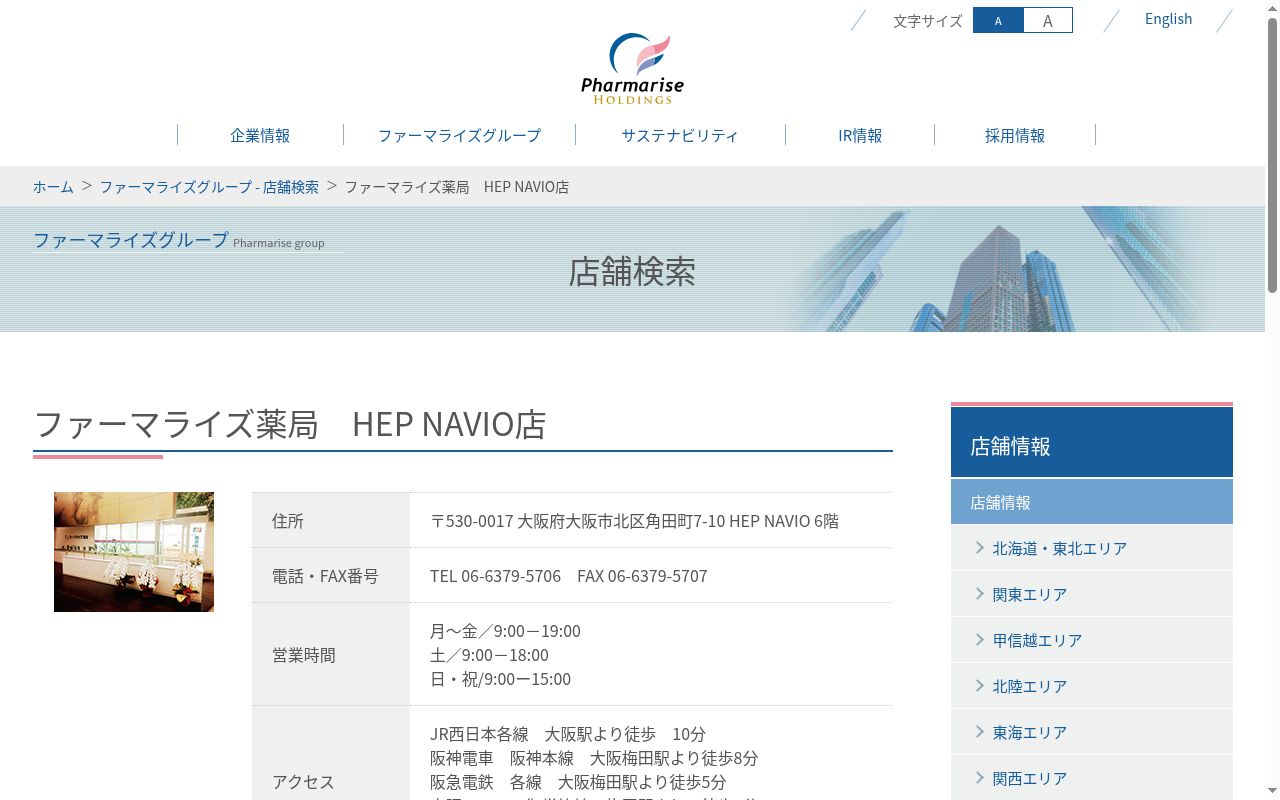
Task: Open the 採用情報 menu
Action: (1015, 135)
